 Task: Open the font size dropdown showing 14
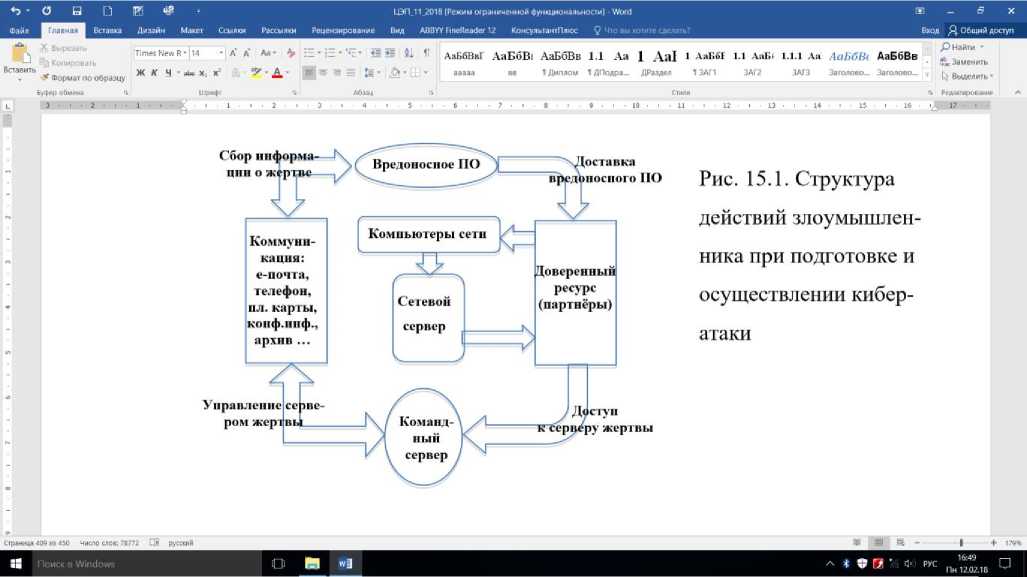[x=221, y=53]
